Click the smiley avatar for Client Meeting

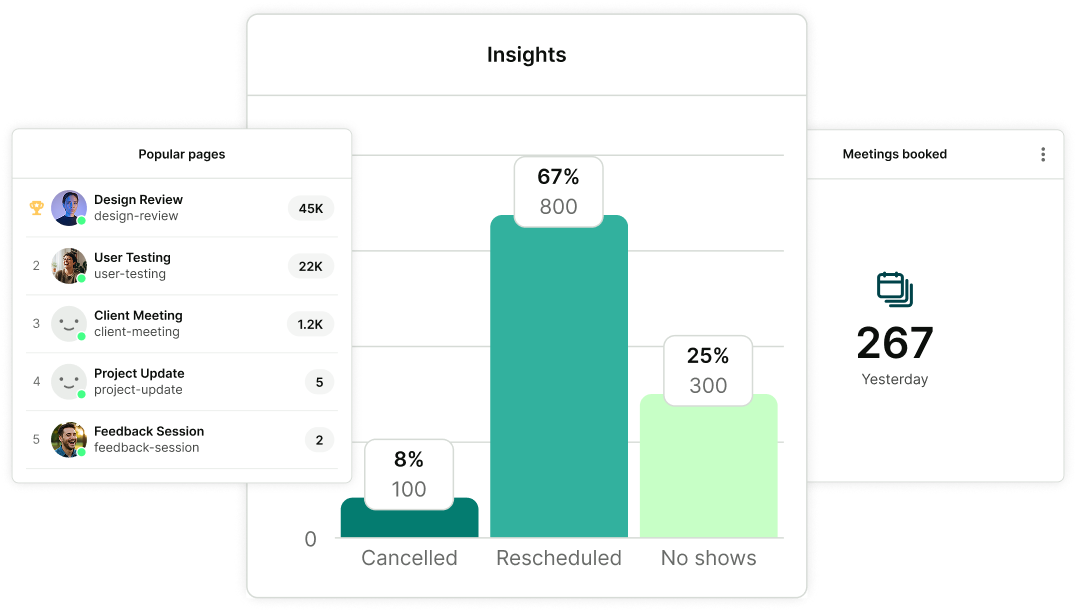(x=68, y=324)
